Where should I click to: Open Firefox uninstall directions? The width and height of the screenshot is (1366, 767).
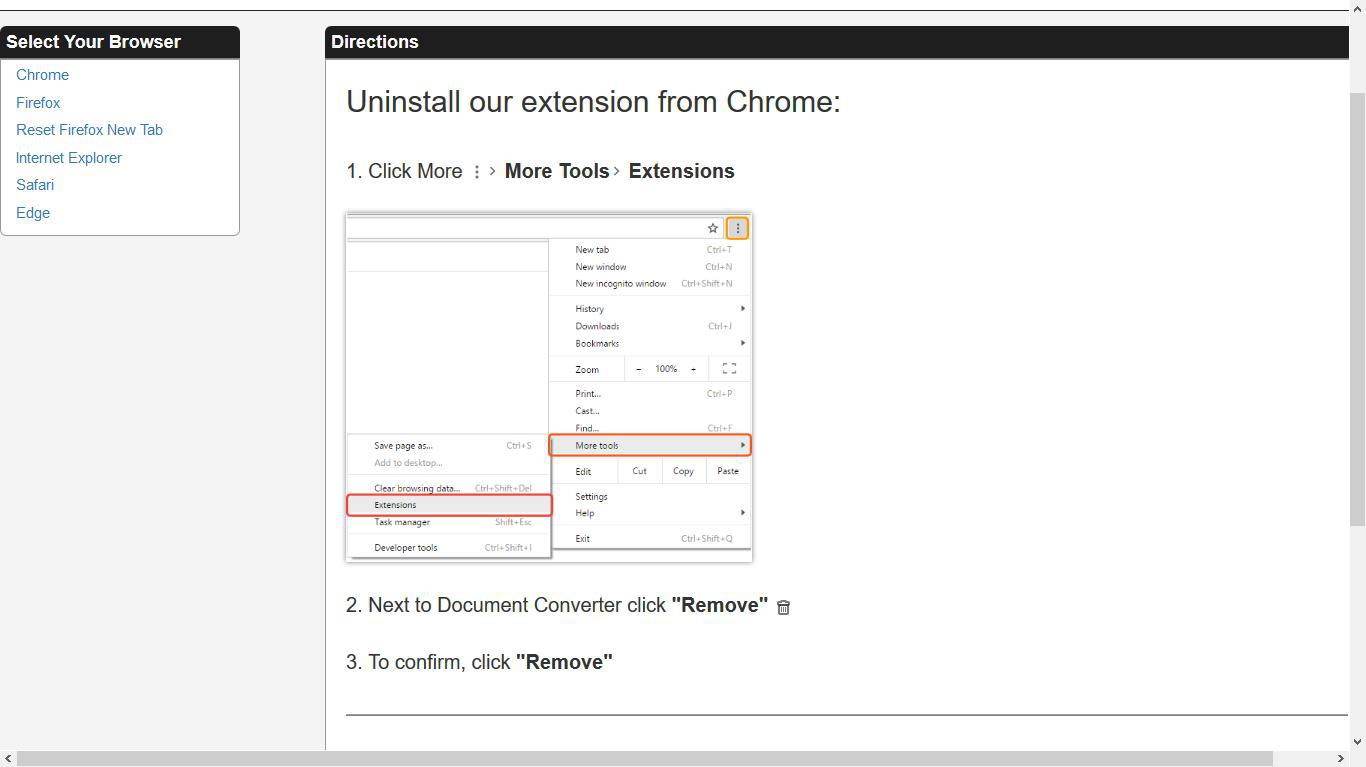click(x=38, y=103)
